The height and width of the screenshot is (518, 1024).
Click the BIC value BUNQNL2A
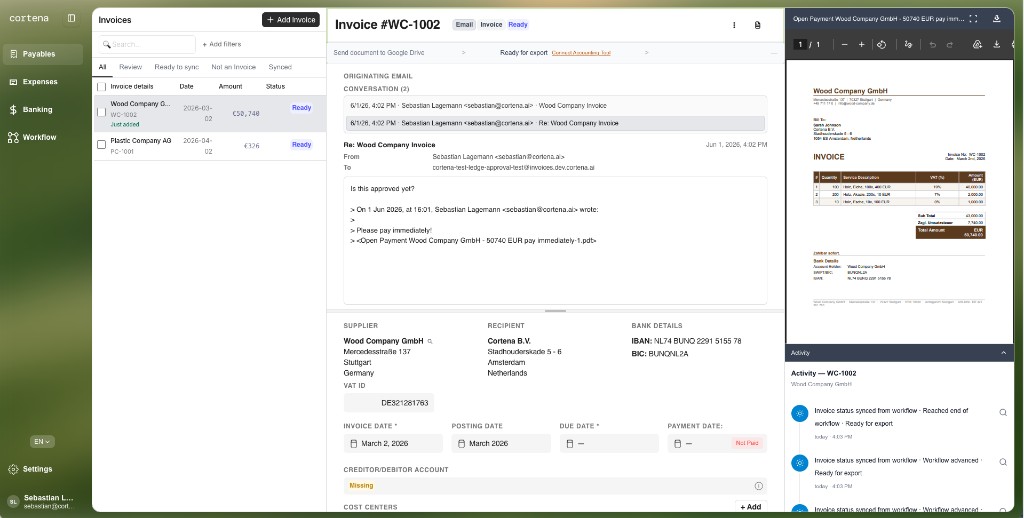(668, 353)
